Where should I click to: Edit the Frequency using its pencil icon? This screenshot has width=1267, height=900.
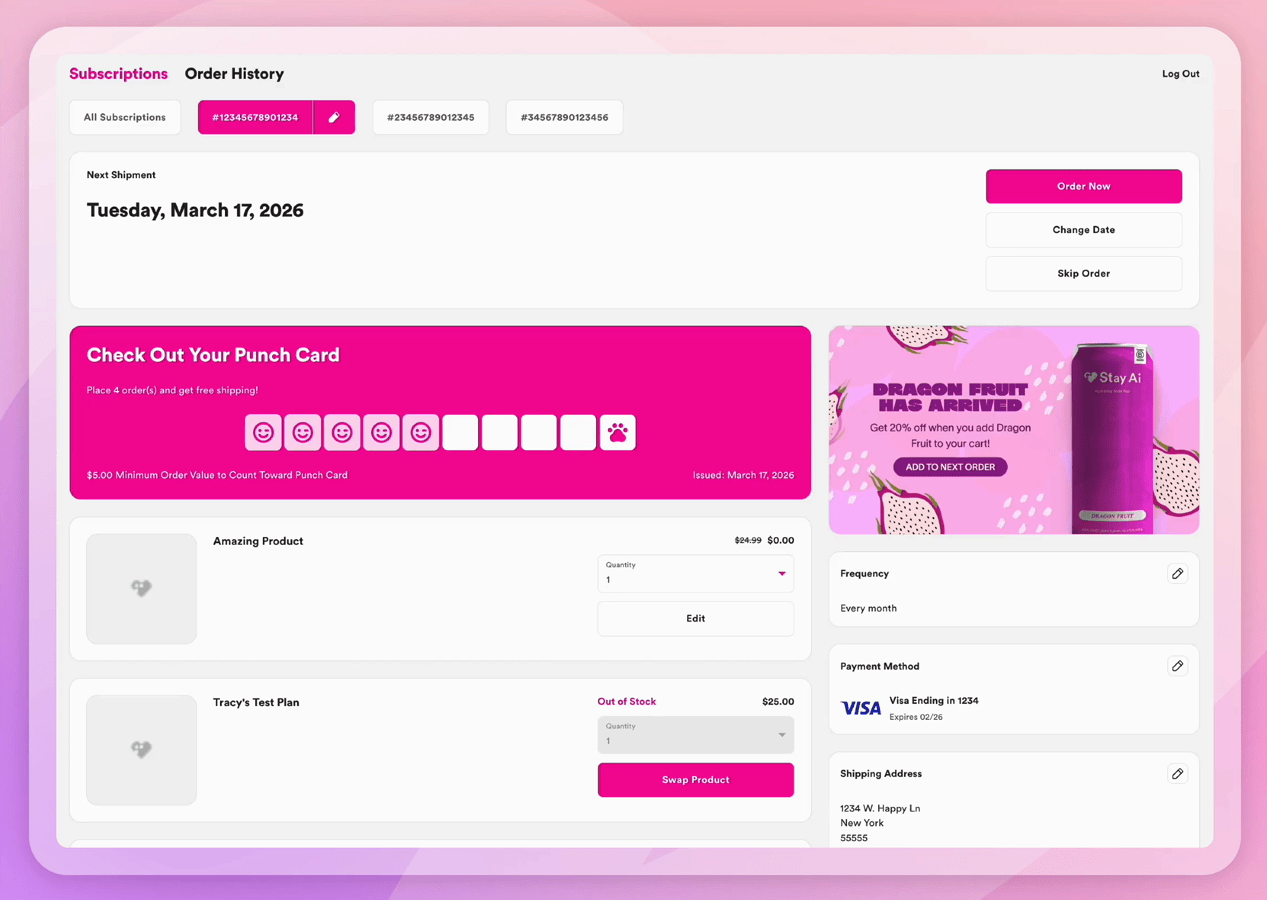pyautogui.click(x=1177, y=574)
